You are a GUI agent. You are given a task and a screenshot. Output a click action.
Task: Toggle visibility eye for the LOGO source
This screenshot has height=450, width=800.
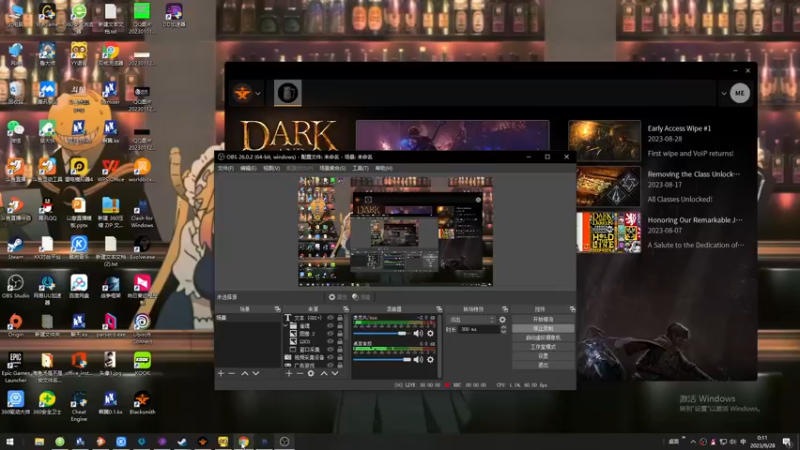(x=330, y=341)
